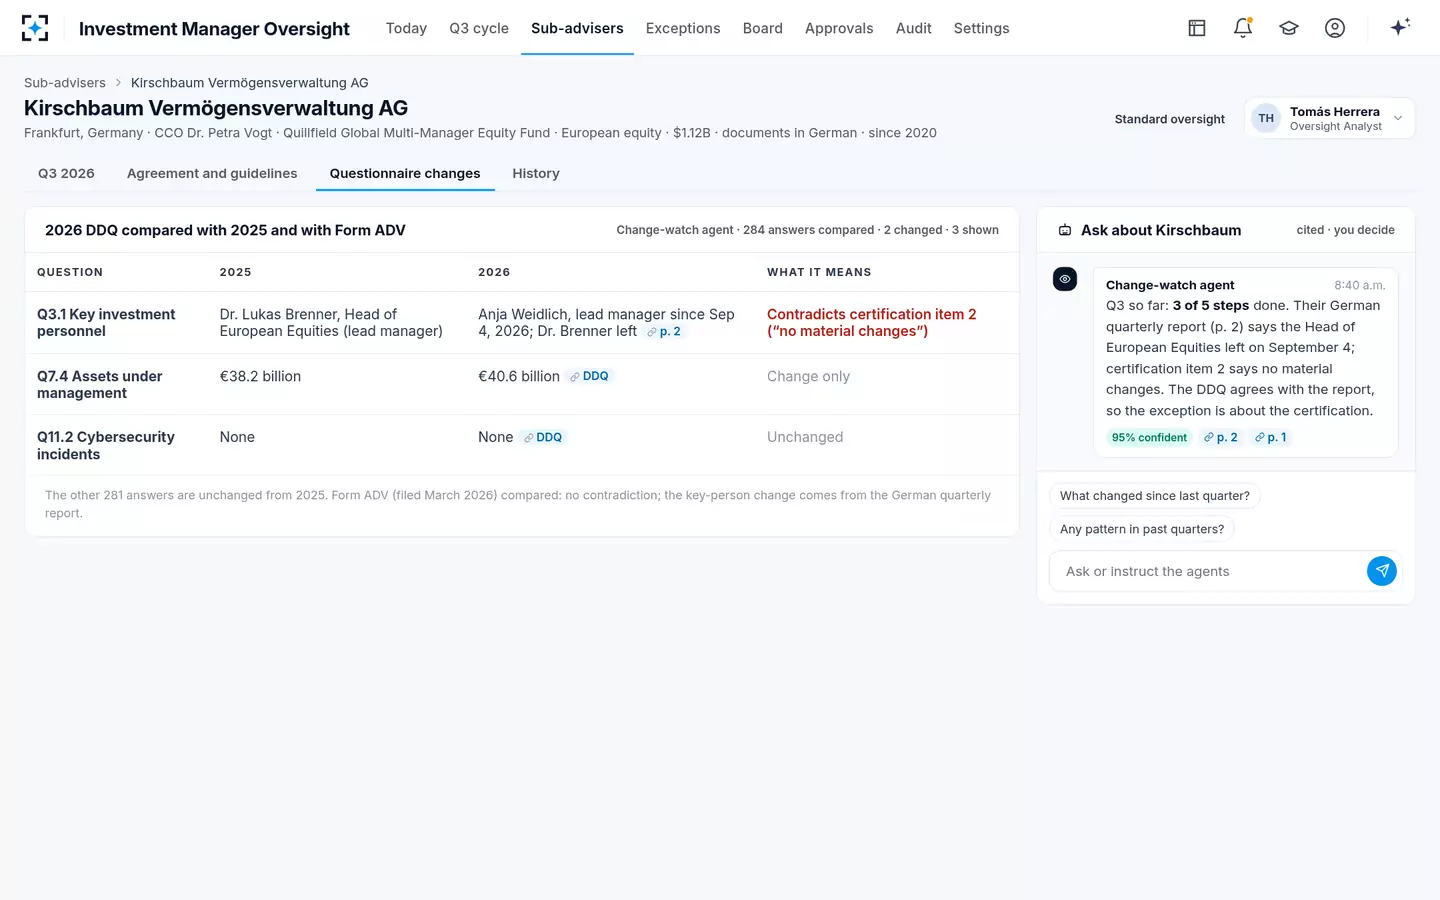This screenshot has height=900, width=1440.
Task: Click the Sub-advisers breadcrumb link
Action: tap(65, 83)
